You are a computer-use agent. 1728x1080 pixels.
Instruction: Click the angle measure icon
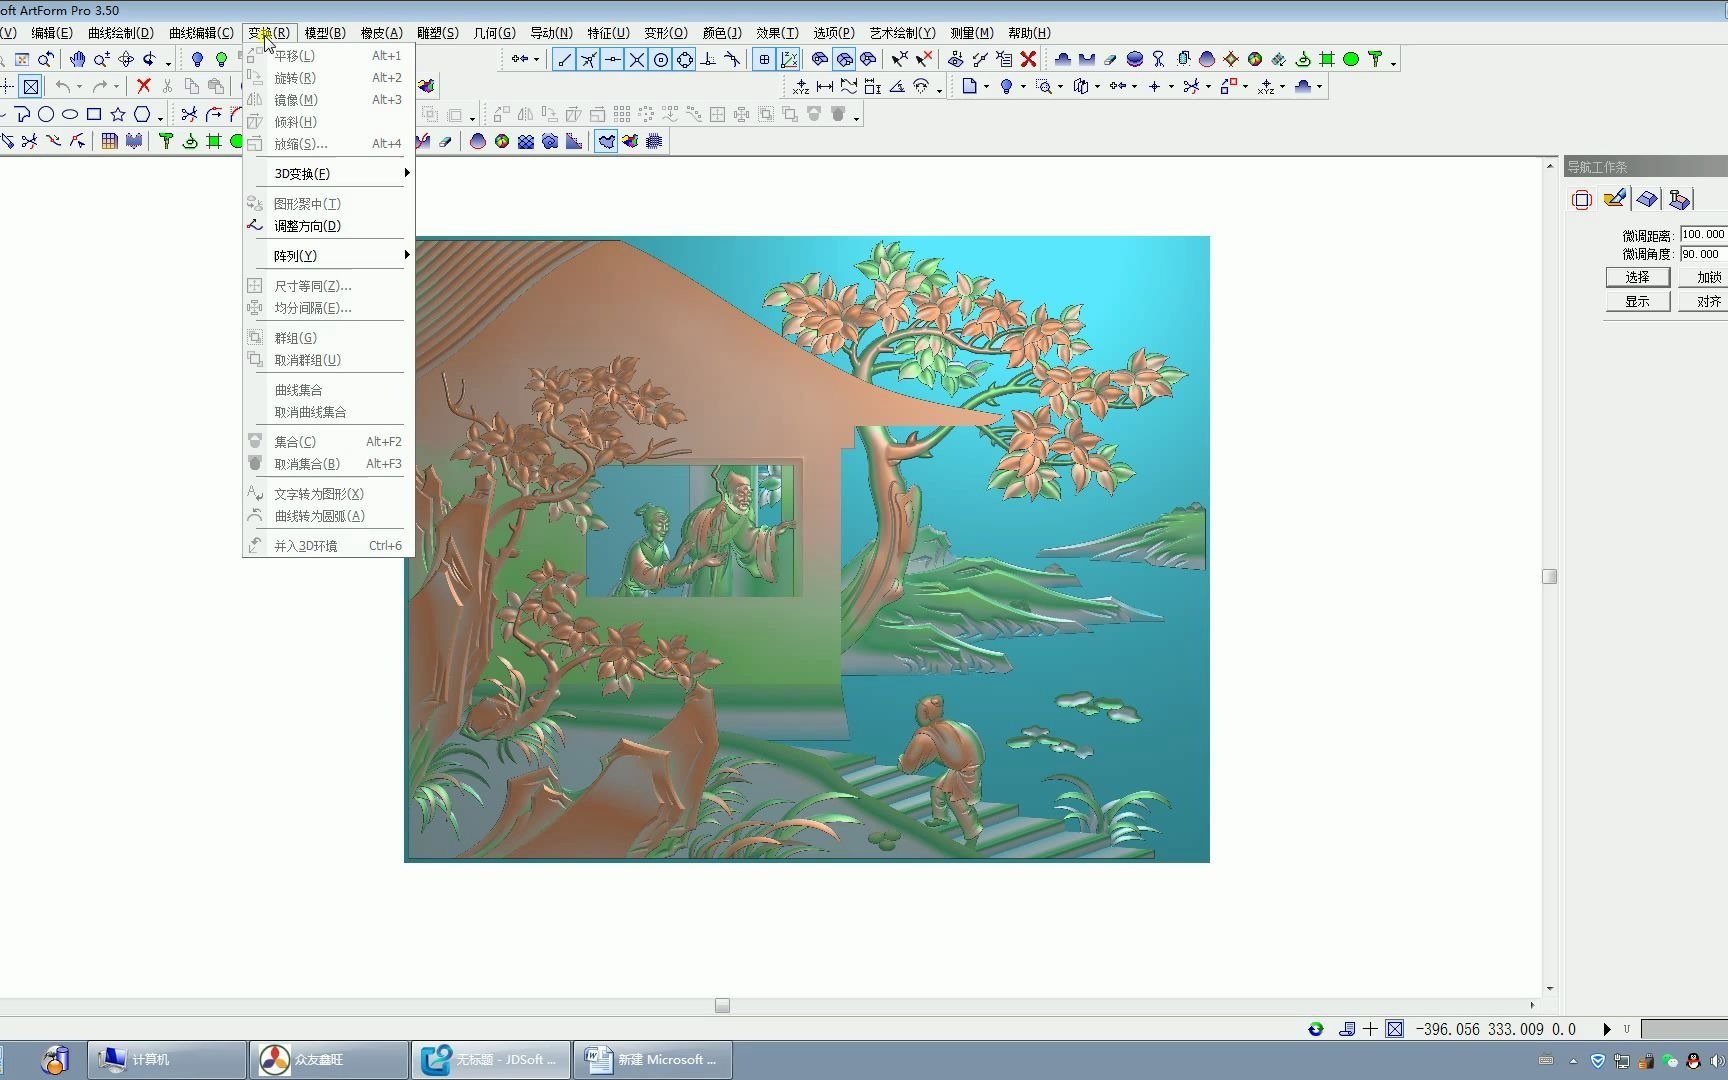point(897,86)
